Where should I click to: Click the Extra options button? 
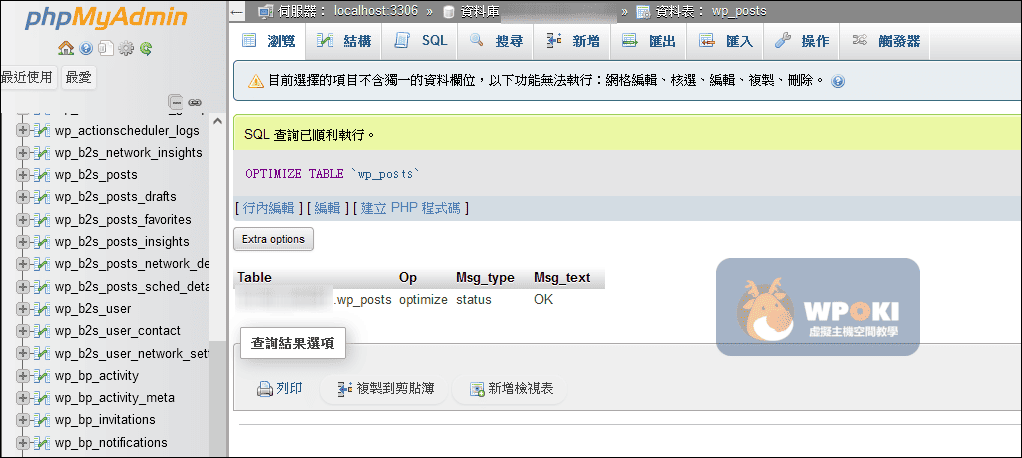point(273,239)
